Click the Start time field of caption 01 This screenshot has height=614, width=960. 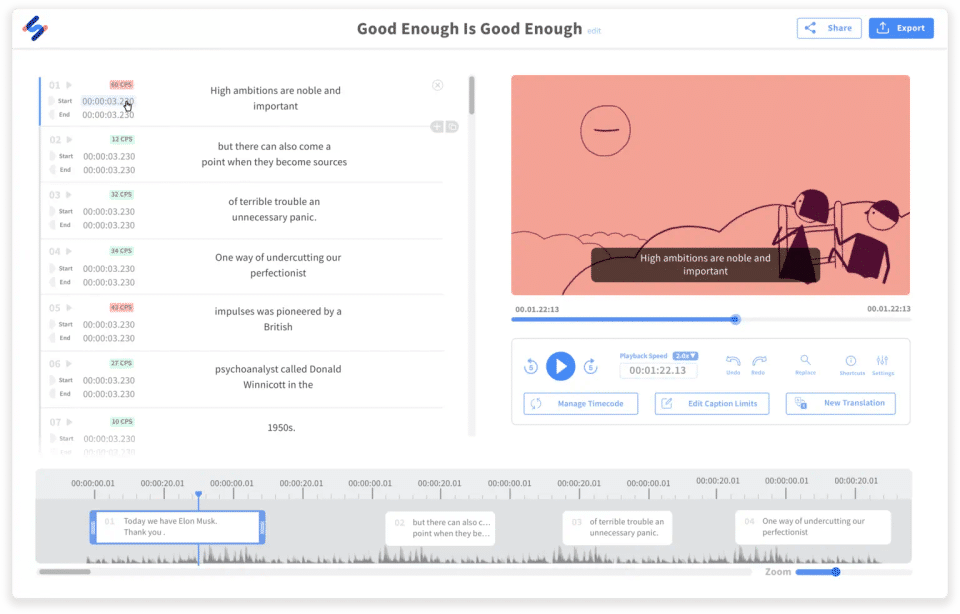pyautogui.click(x=108, y=101)
